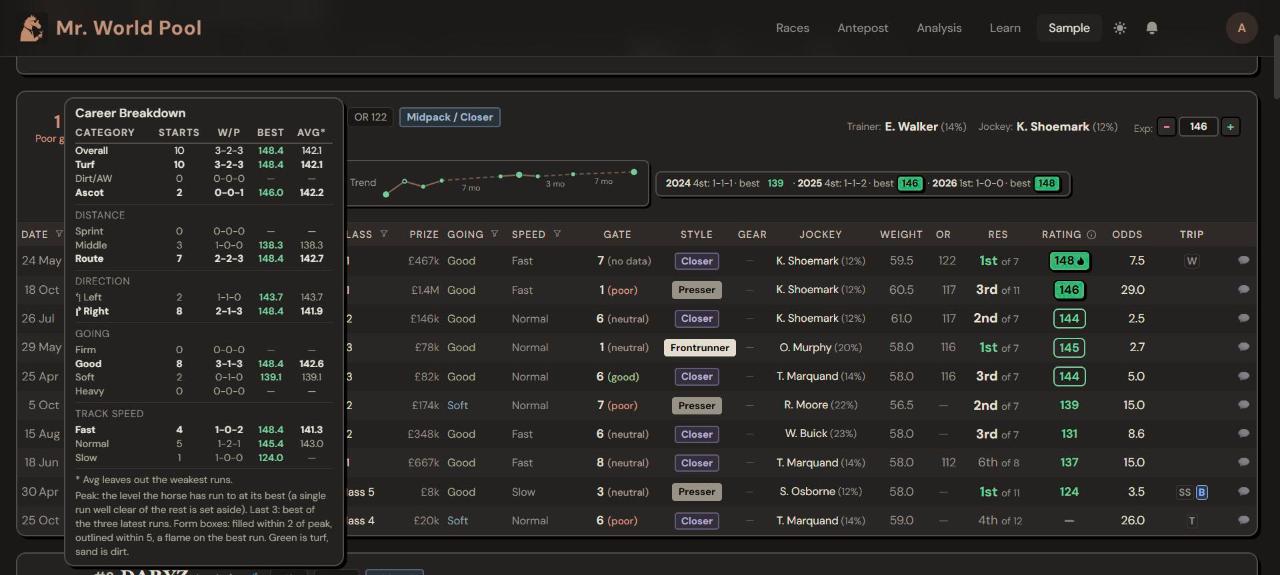Click the W trip badge on 24 May row
Image resolution: width=1280 pixels, height=575 pixels.
pos(1191,261)
